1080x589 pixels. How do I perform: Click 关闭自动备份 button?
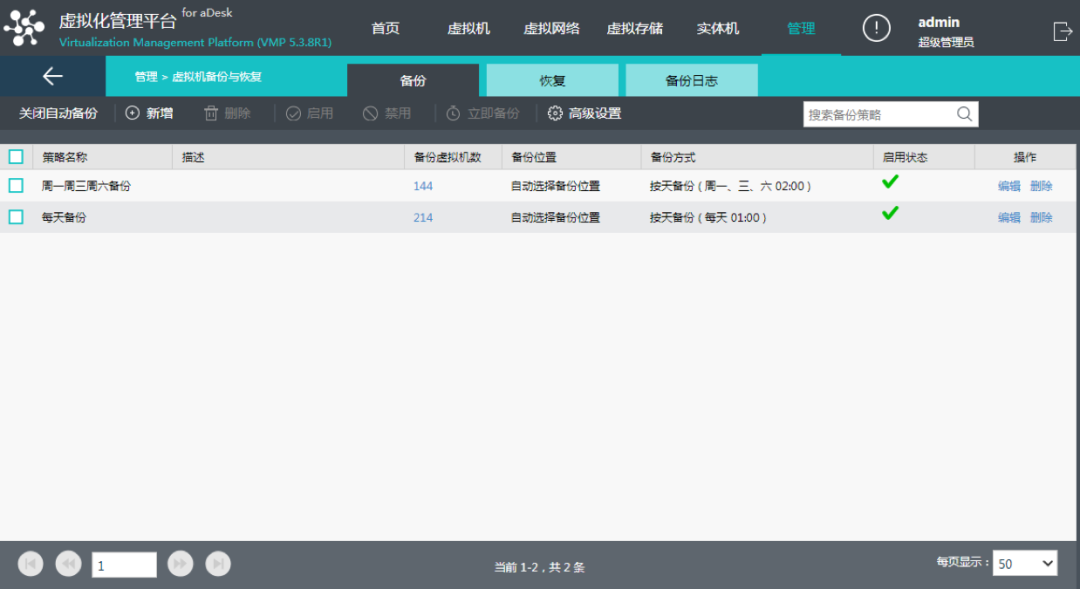(x=58, y=114)
